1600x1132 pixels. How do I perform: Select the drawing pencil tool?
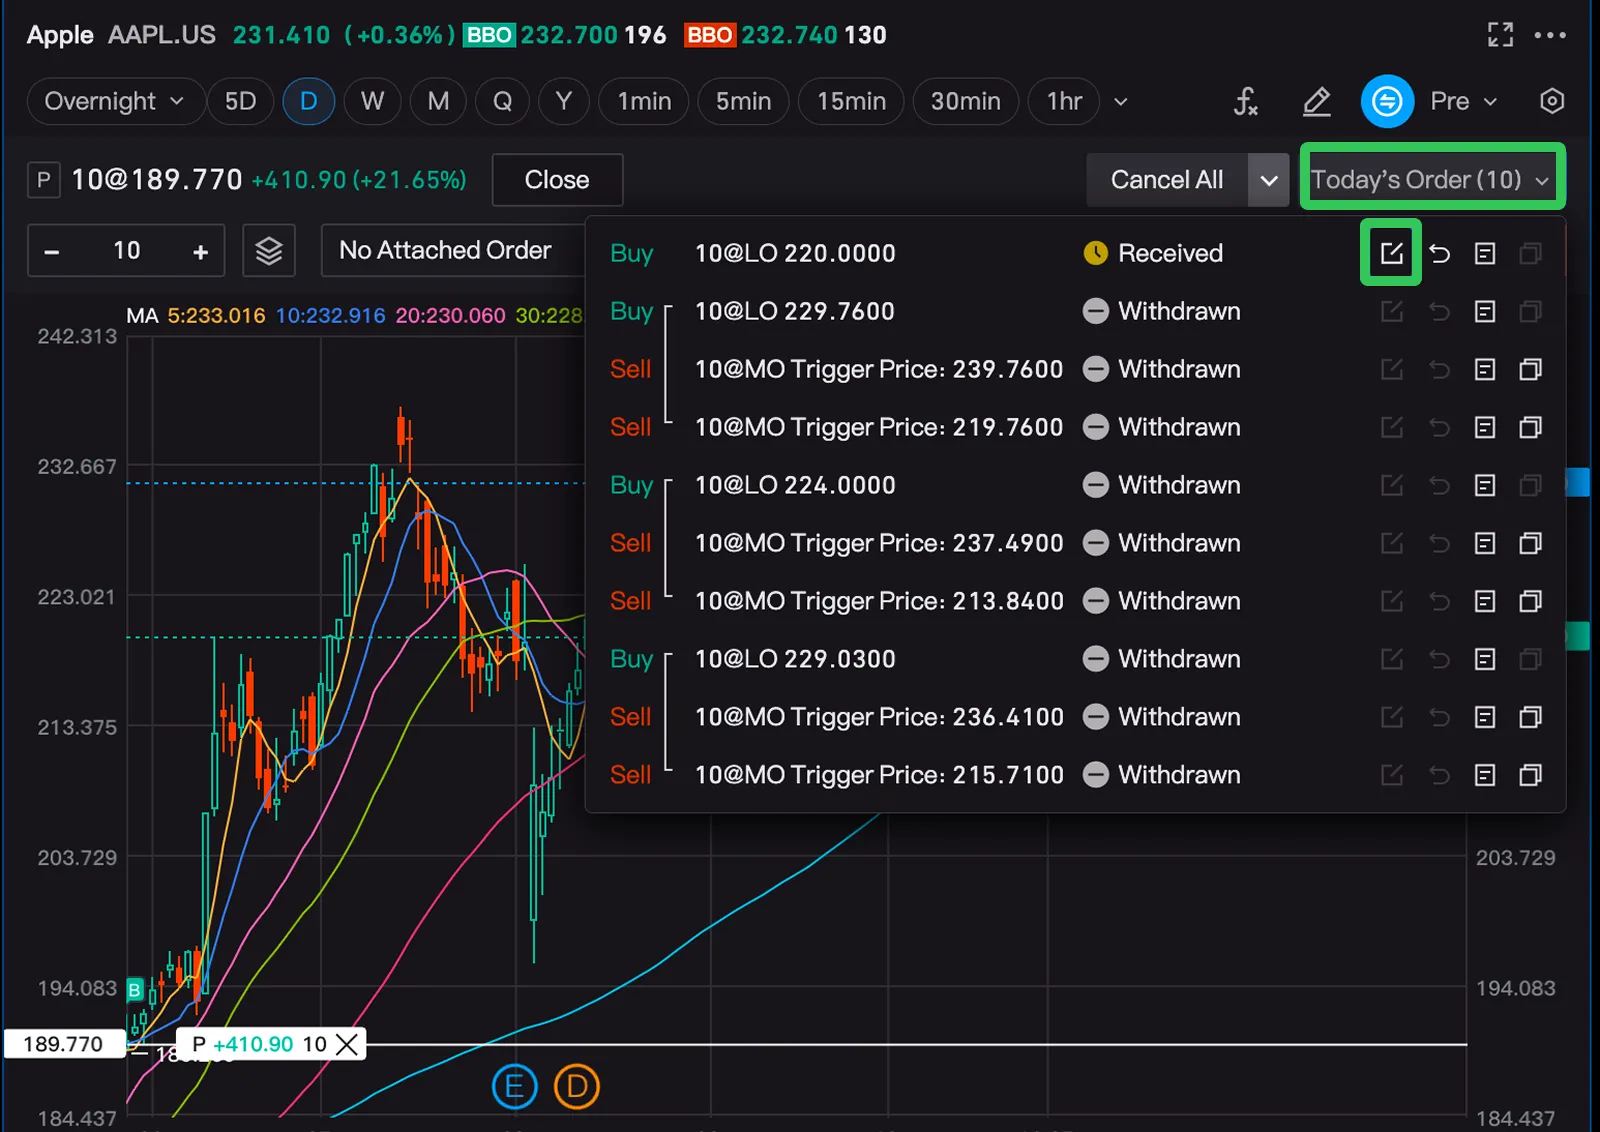click(1316, 101)
